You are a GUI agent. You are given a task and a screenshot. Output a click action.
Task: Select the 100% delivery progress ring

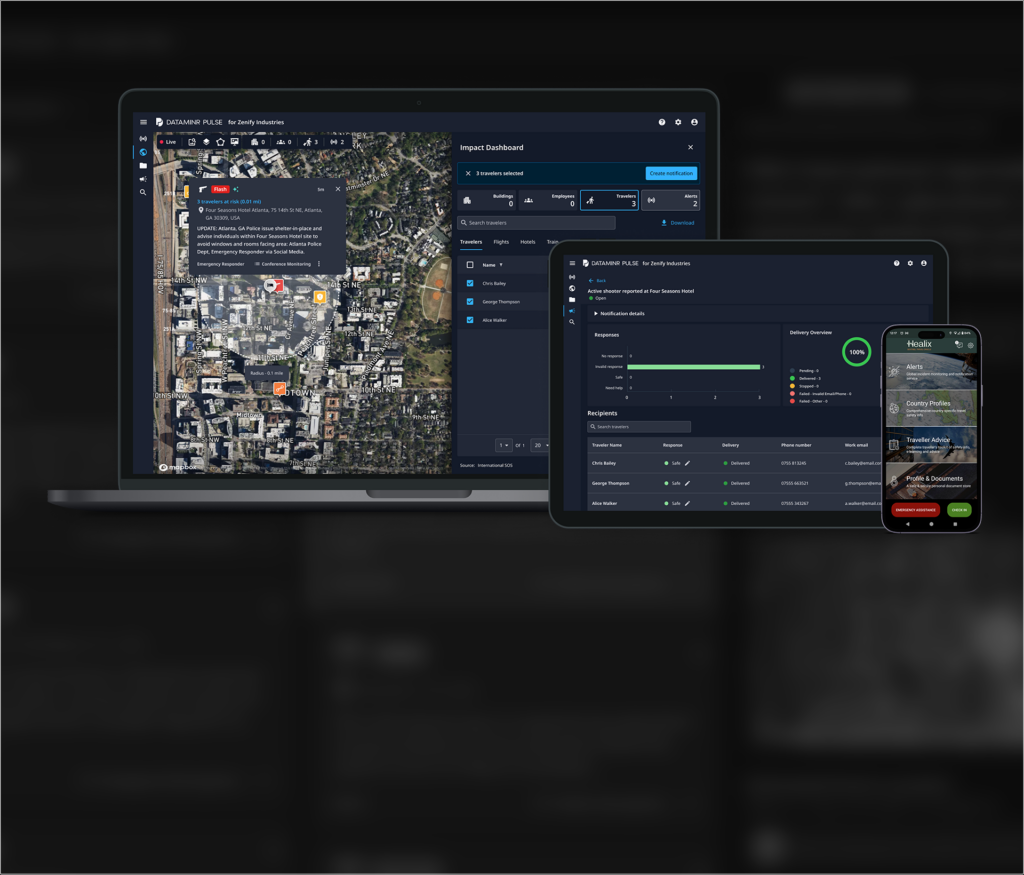click(856, 352)
